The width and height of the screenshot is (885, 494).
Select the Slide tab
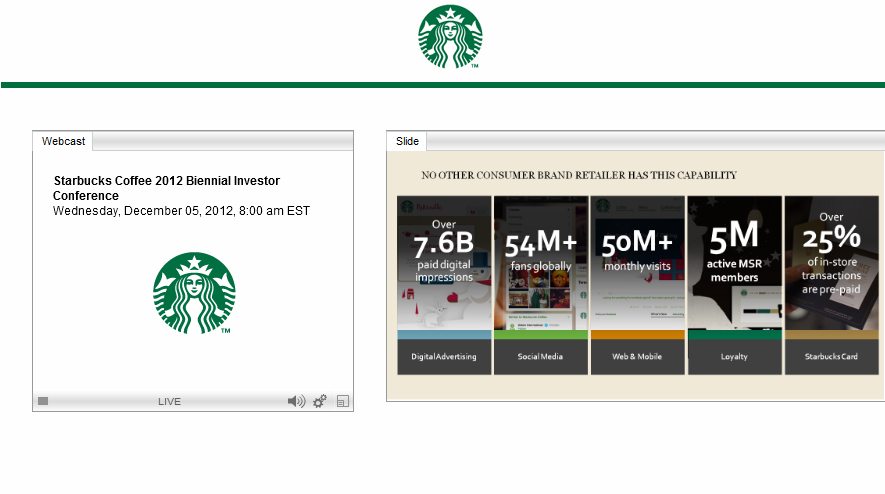coord(407,141)
